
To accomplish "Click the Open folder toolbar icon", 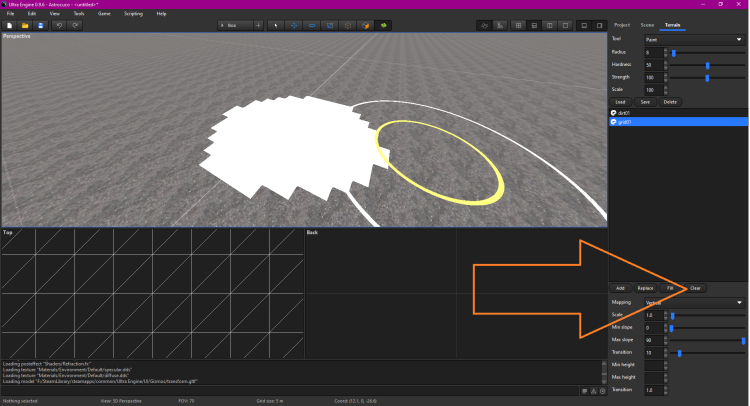I will (25, 24).
